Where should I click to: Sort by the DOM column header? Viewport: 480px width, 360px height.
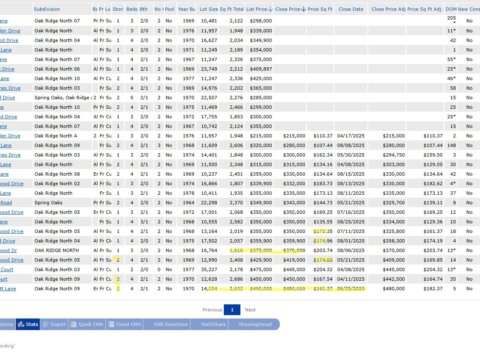[451, 9]
